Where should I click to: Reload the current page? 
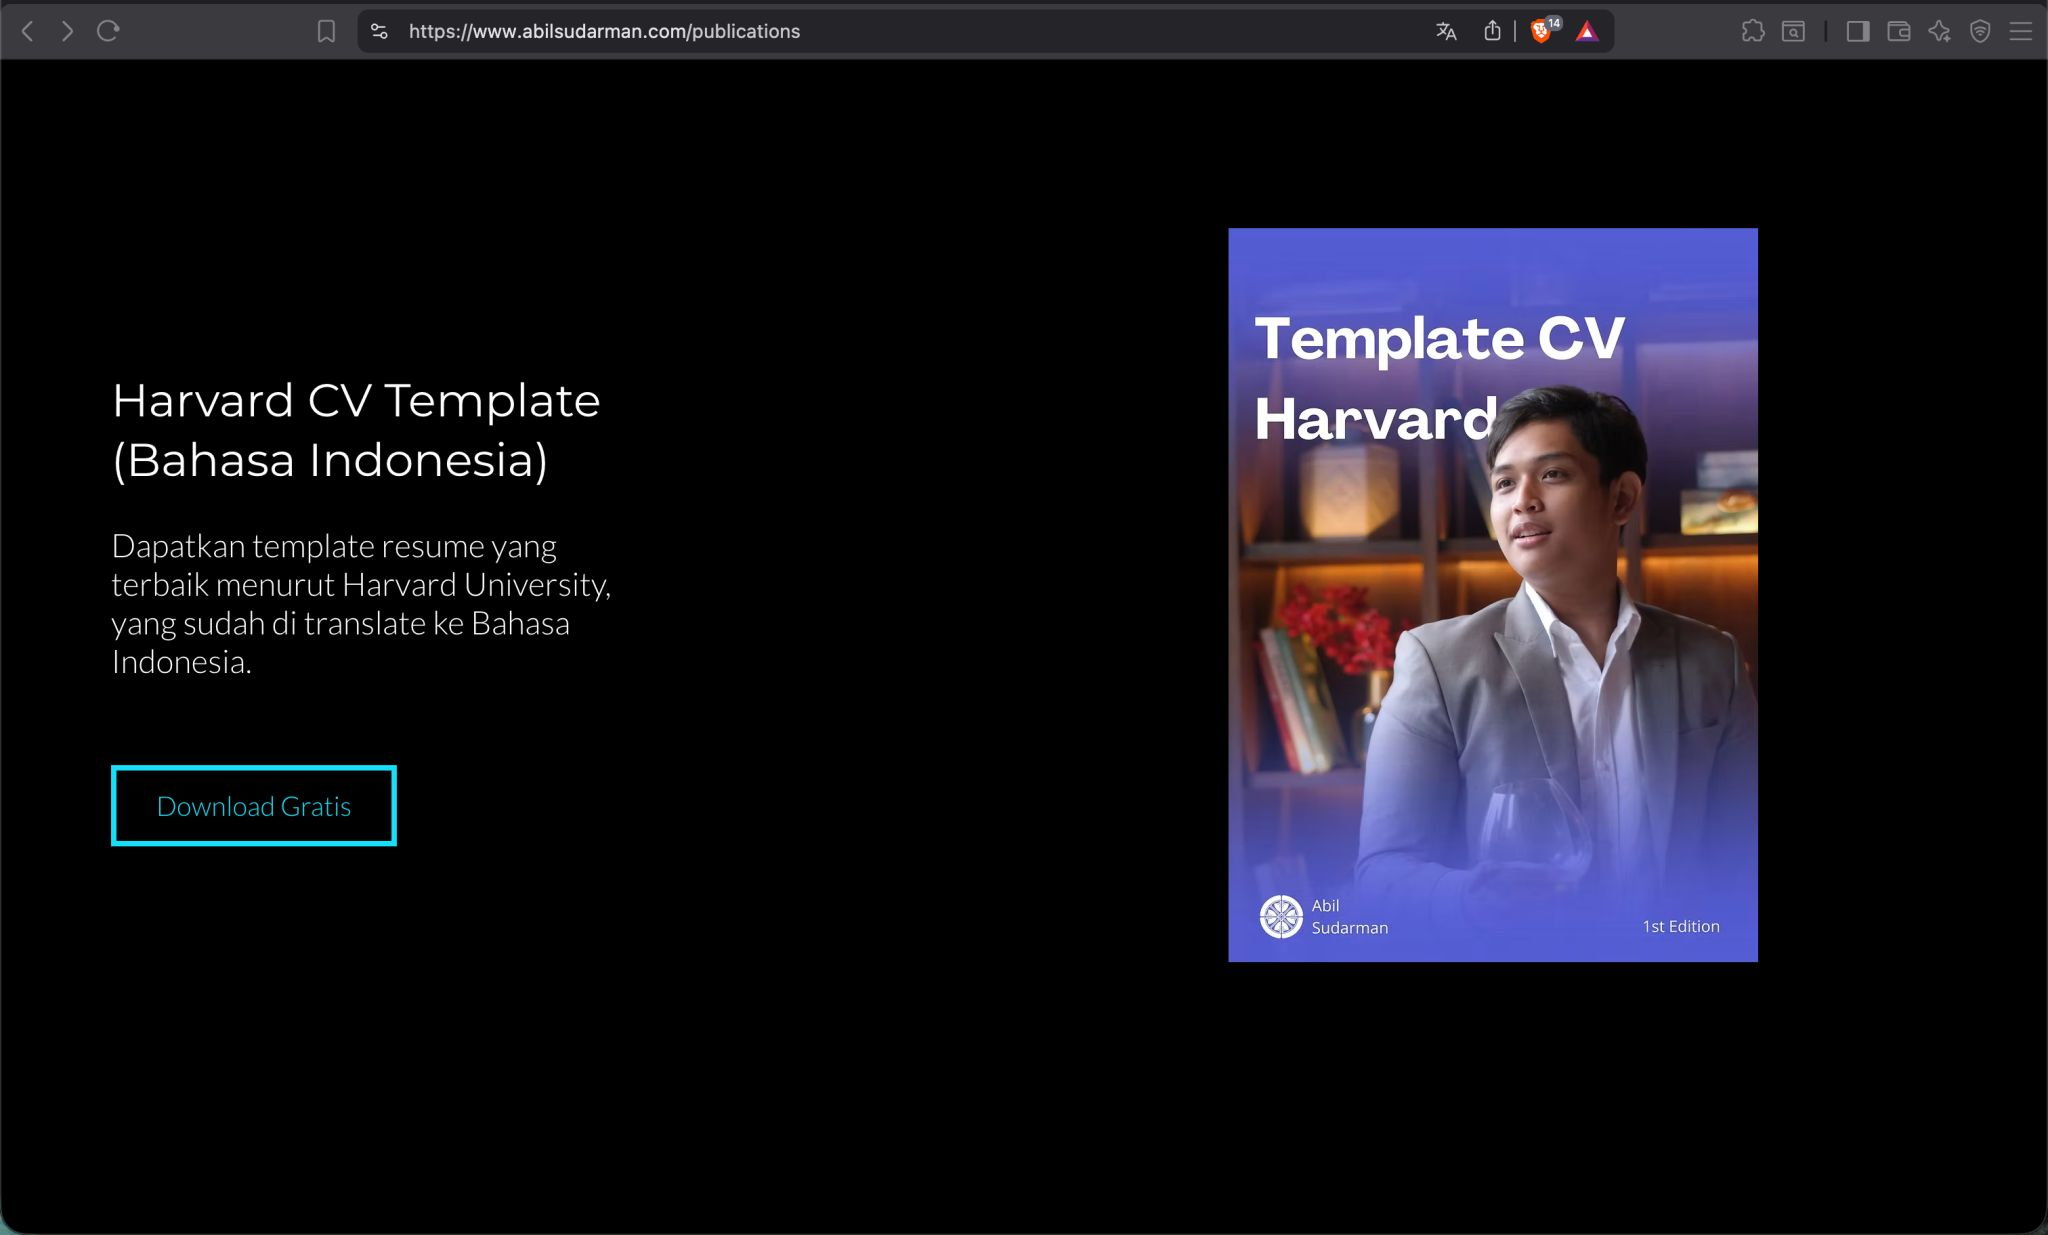[x=108, y=31]
